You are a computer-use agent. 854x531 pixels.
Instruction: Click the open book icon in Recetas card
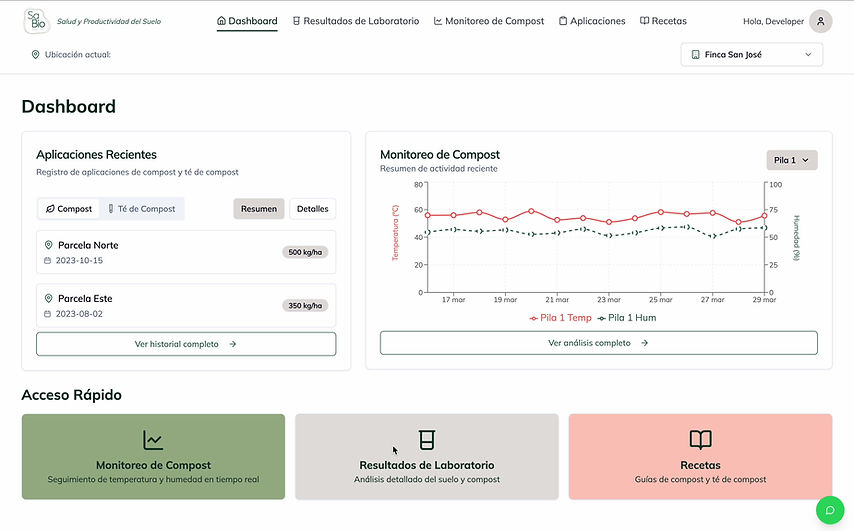click(700, 440)
